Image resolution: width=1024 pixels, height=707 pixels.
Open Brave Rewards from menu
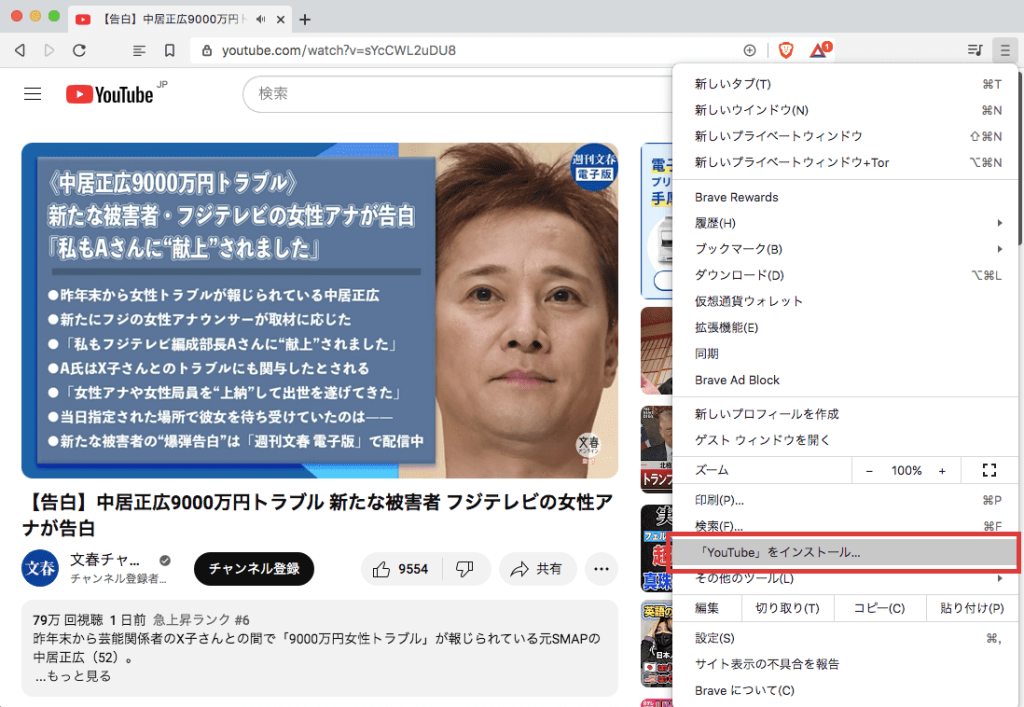pos(846,197)
